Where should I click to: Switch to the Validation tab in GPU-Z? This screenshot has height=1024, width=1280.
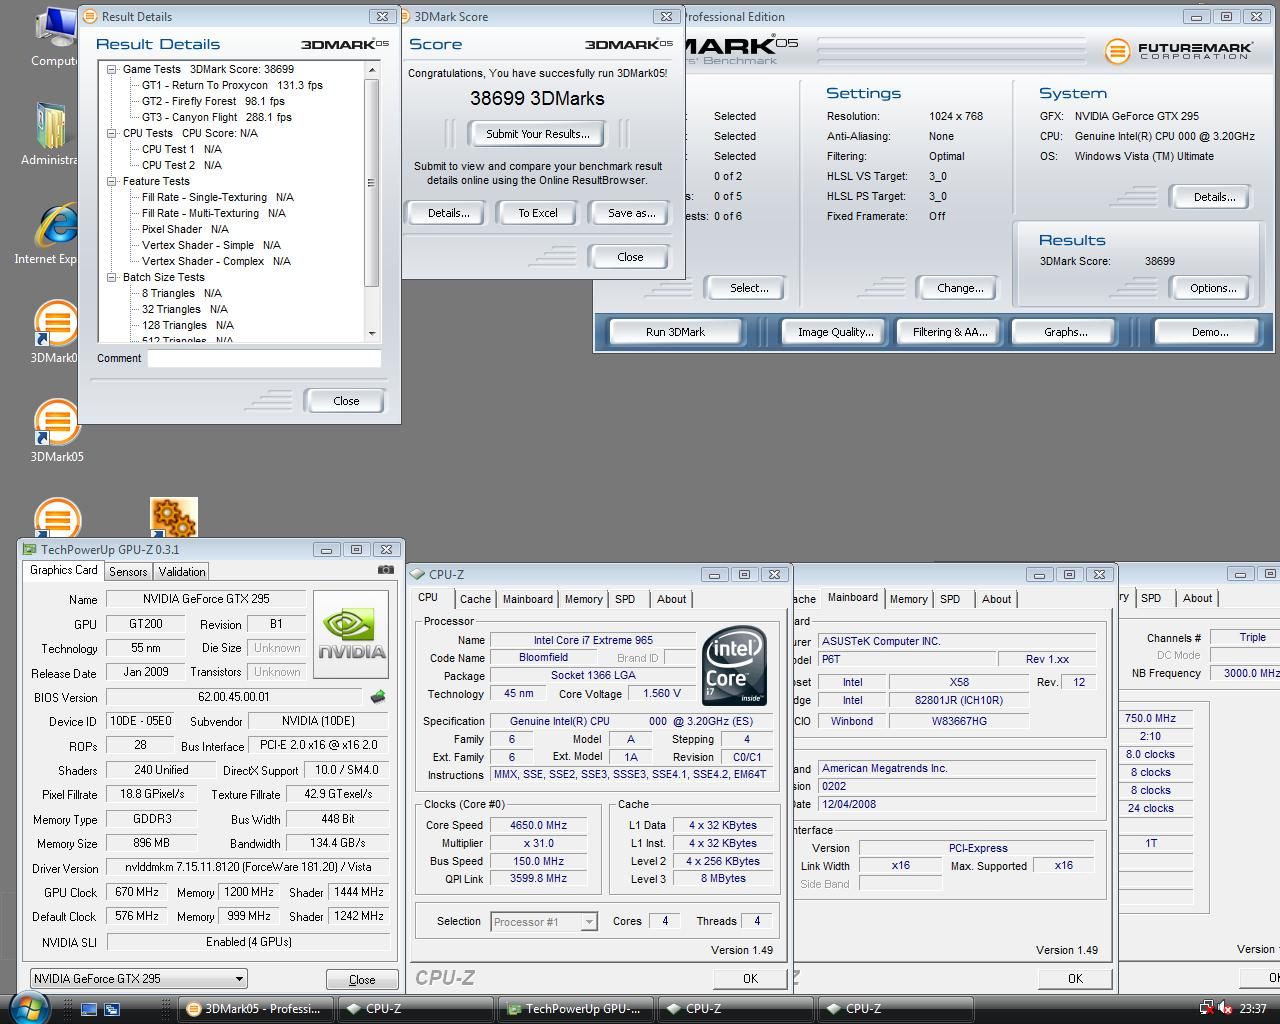coord(182,572)
